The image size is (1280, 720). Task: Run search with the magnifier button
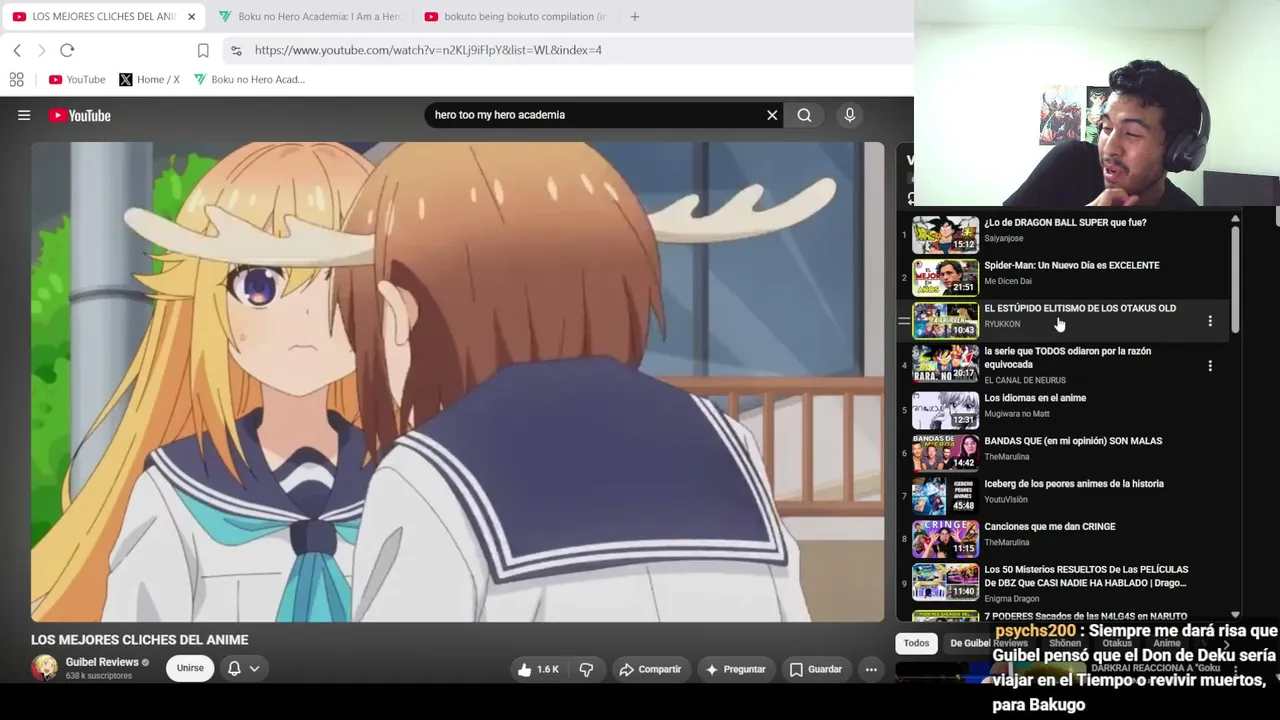[x=804, y=115]
